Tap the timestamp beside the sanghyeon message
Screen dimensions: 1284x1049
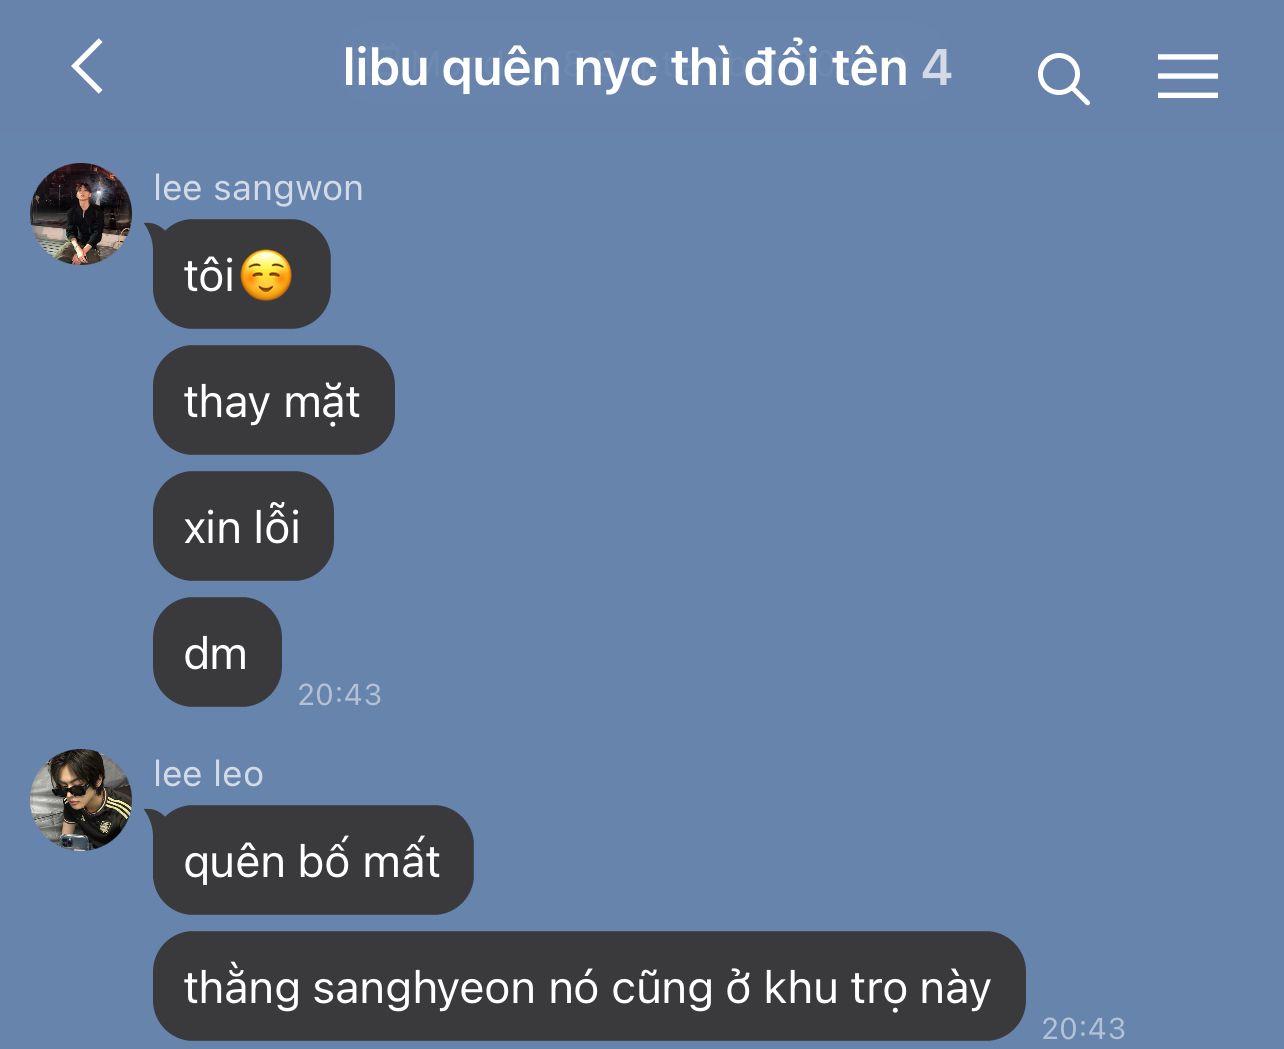pyautogui.click(x=1084, y=1028)
